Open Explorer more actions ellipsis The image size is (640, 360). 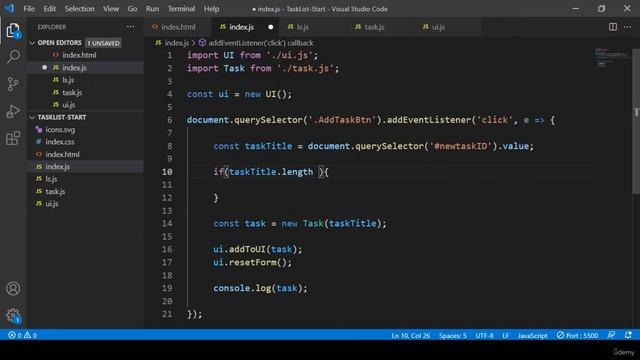click(x=130, y=27)
